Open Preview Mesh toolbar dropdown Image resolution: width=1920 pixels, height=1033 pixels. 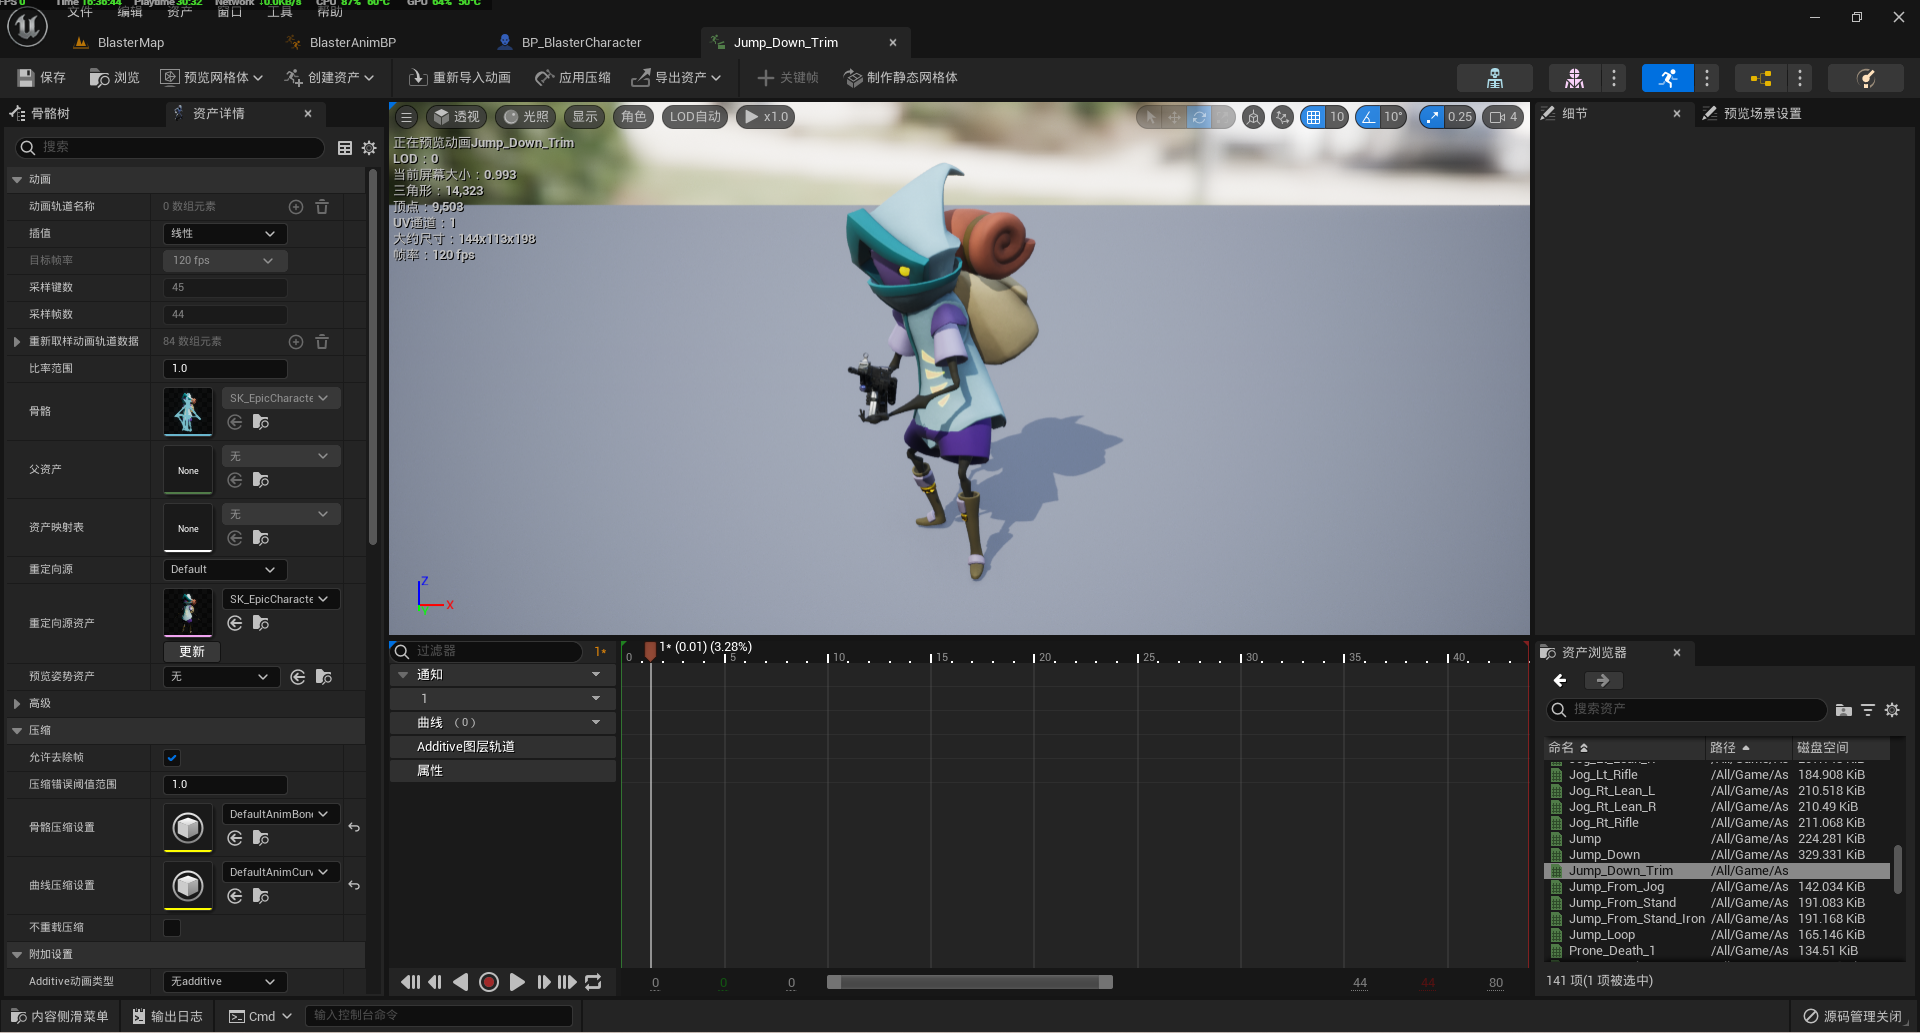(212, 78)
